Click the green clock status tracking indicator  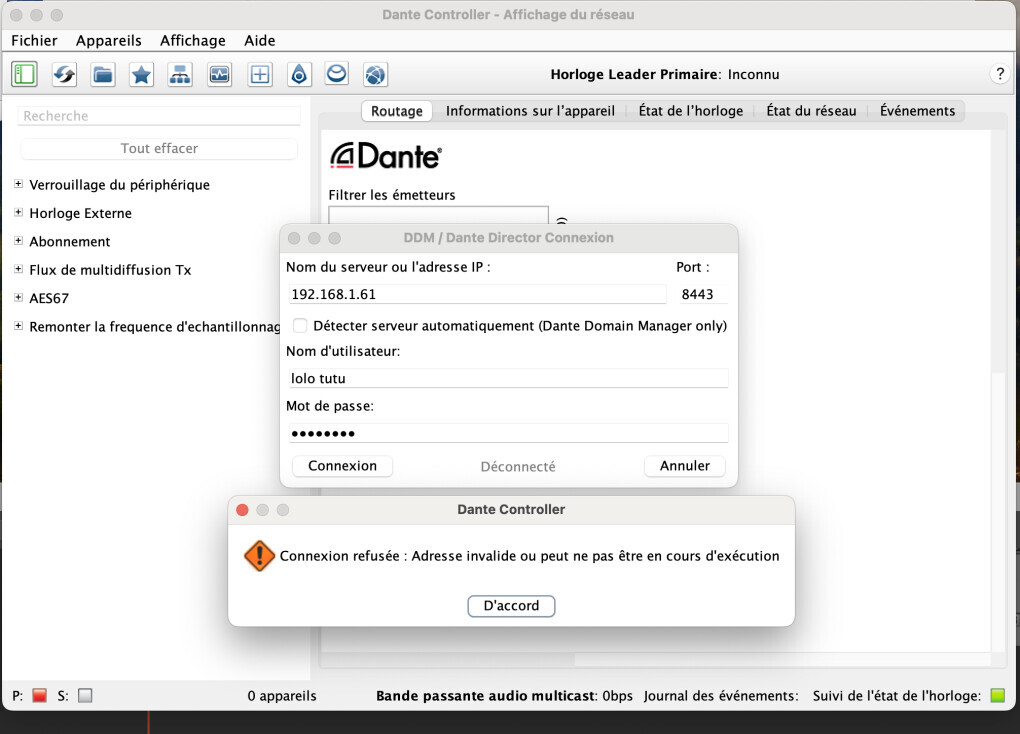coord(997,695)
